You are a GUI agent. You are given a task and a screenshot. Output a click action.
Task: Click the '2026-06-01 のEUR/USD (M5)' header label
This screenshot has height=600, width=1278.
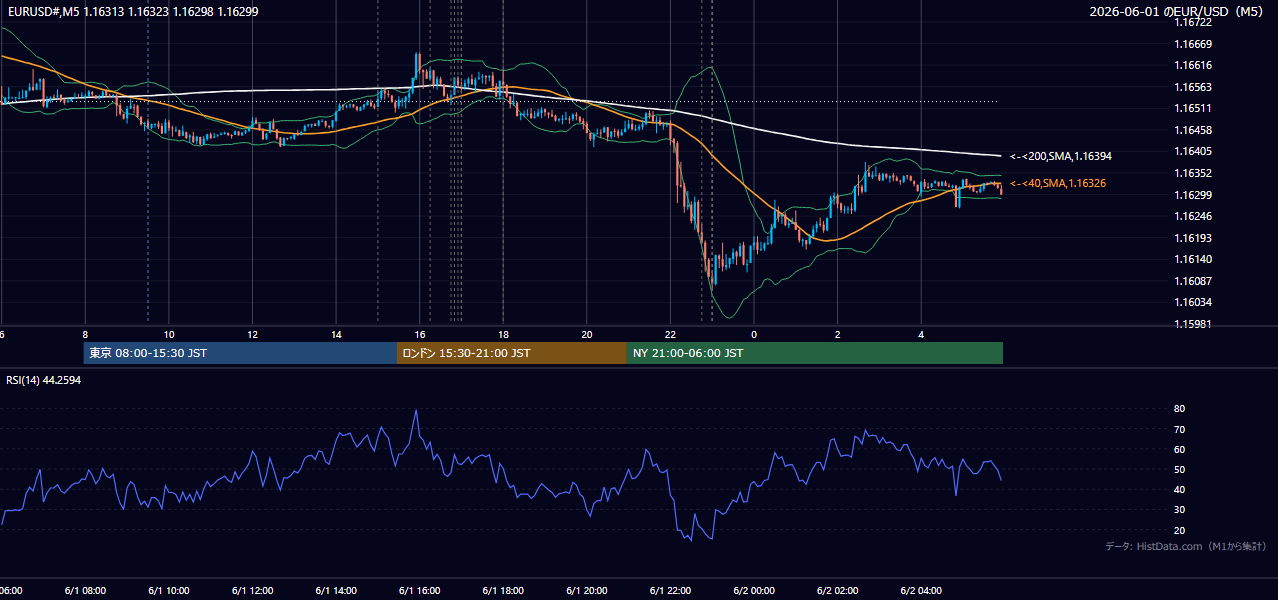pos(1177,11)
